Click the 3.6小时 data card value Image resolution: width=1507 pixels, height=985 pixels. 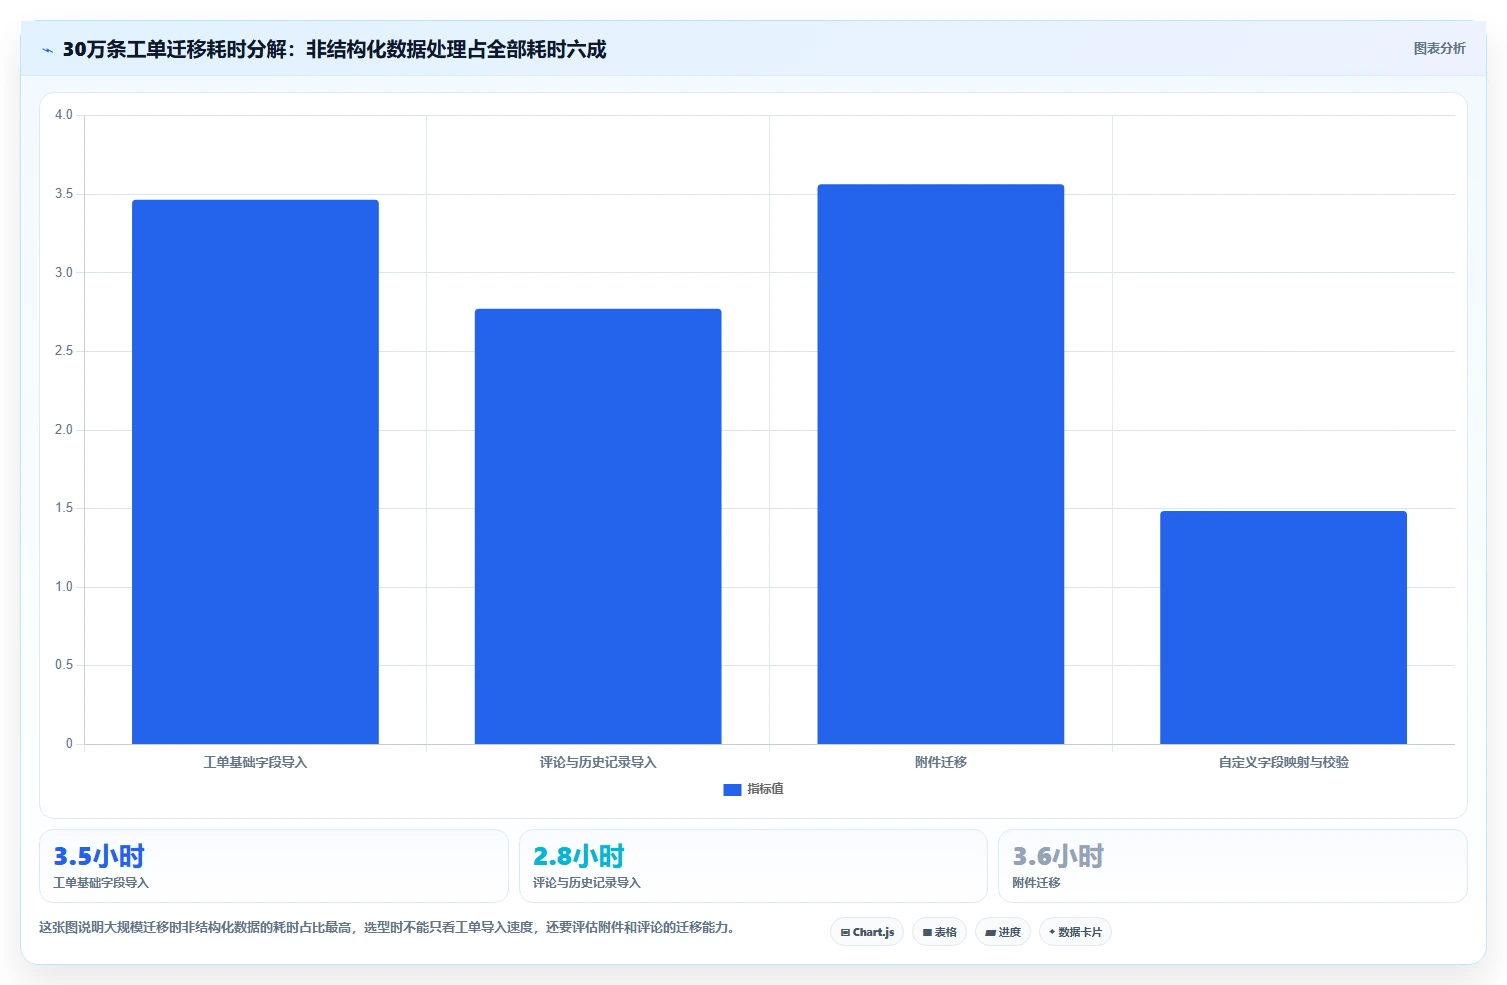point(1058,856)
